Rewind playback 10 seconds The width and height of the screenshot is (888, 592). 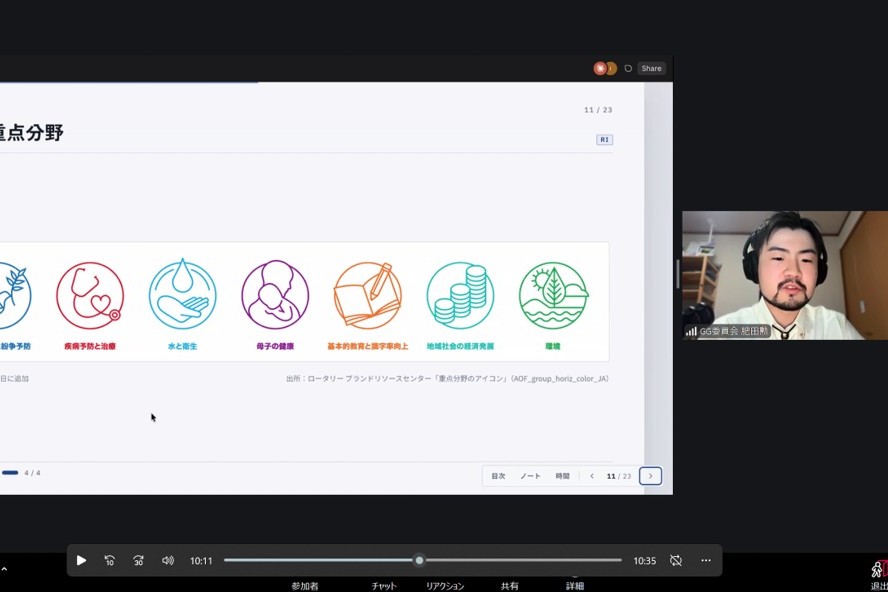110,560
